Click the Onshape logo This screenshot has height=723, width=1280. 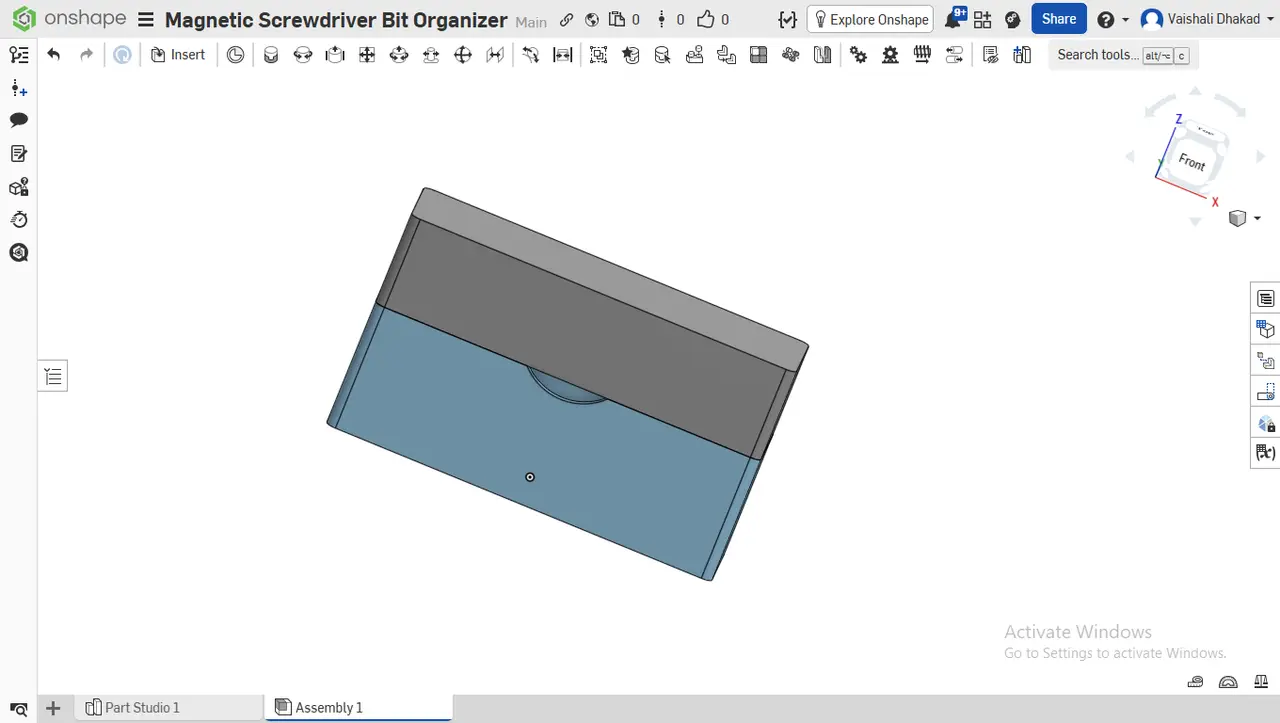click(x=69, y=19)
